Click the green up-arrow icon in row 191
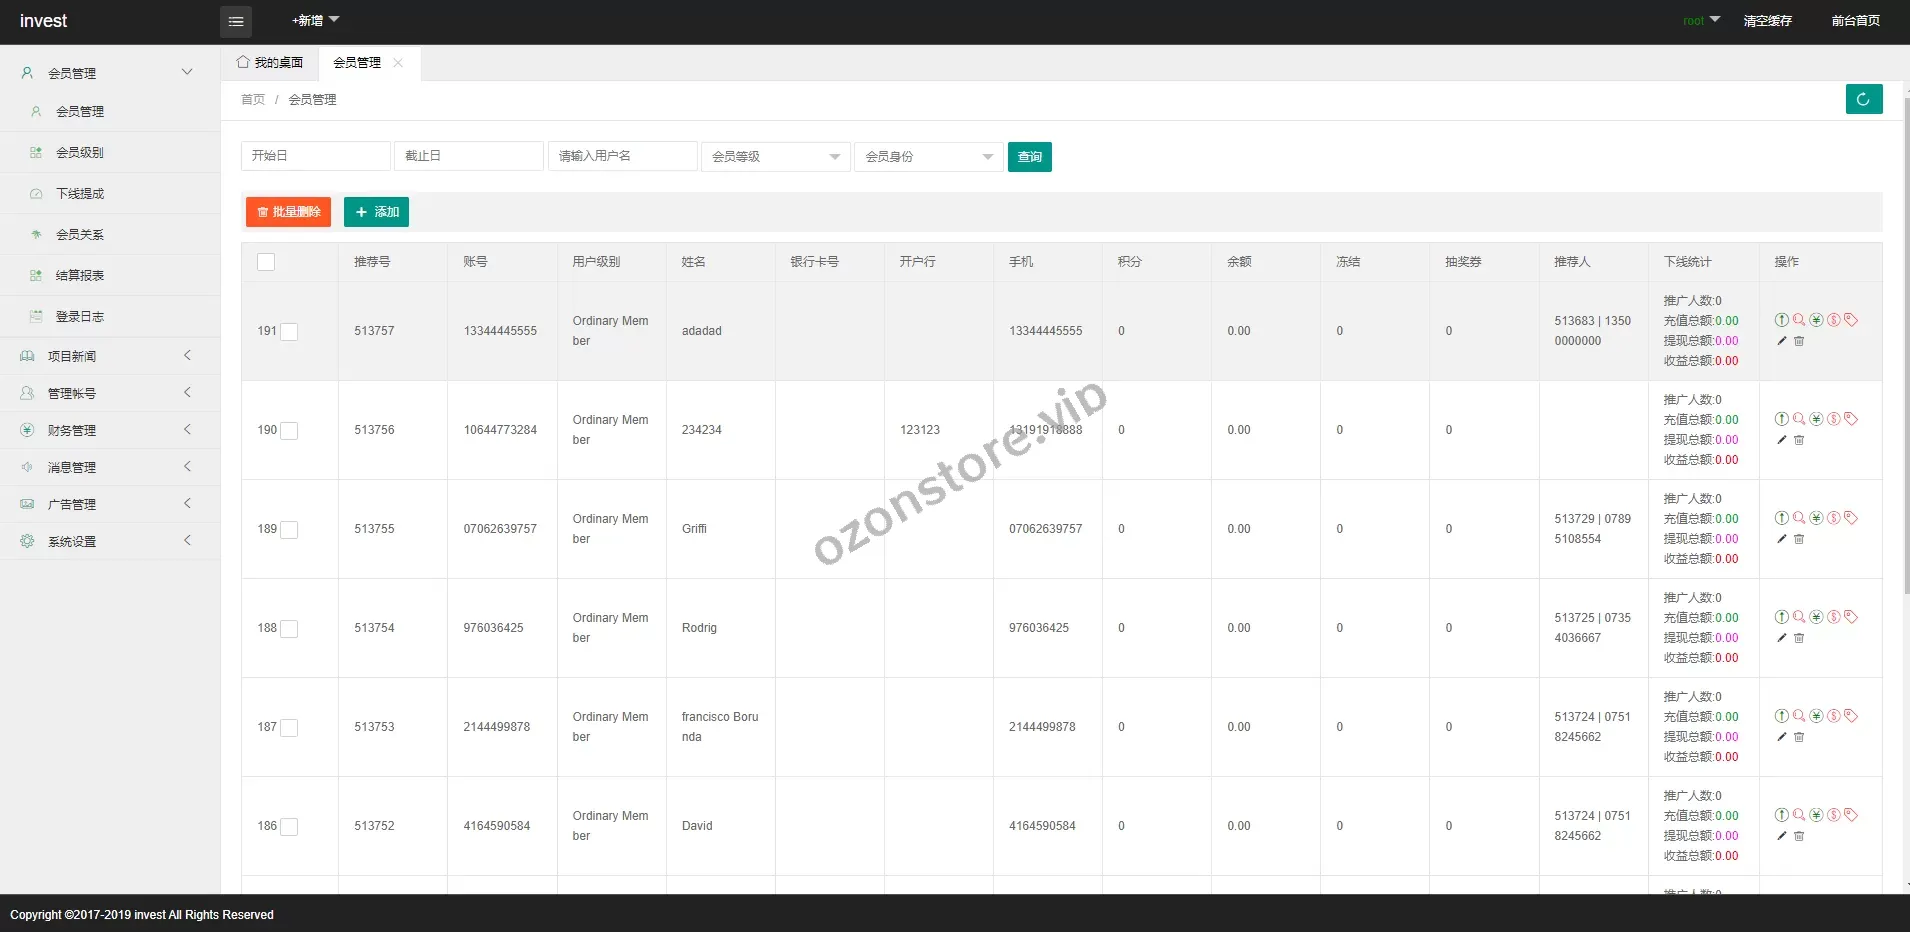1910x932 pixels. click(1781, 320)
